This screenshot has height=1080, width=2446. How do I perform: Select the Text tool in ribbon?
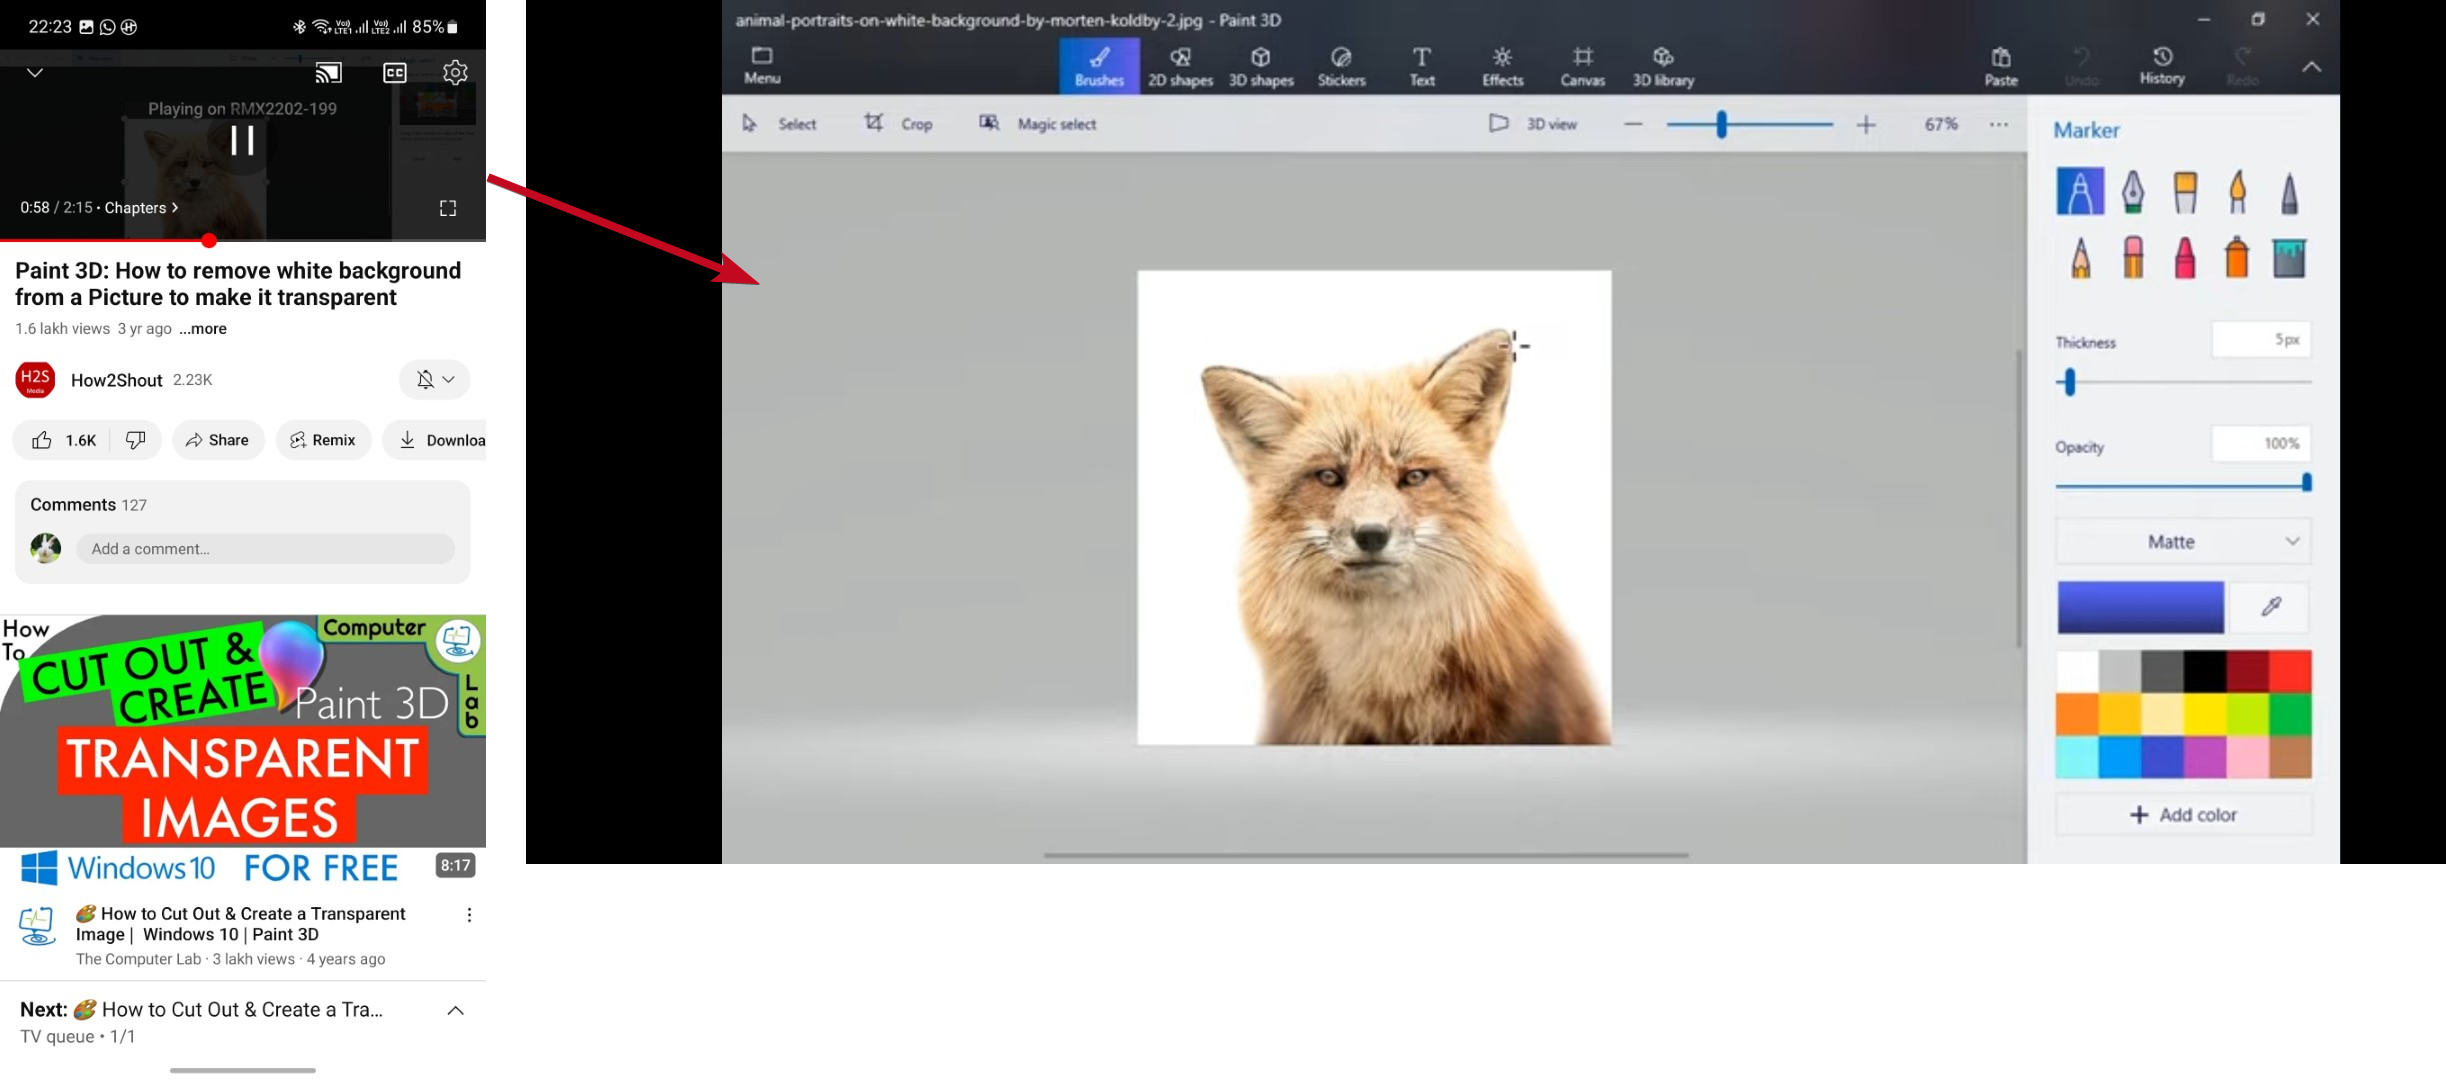pyautogui.click(x=1420, y=64)
